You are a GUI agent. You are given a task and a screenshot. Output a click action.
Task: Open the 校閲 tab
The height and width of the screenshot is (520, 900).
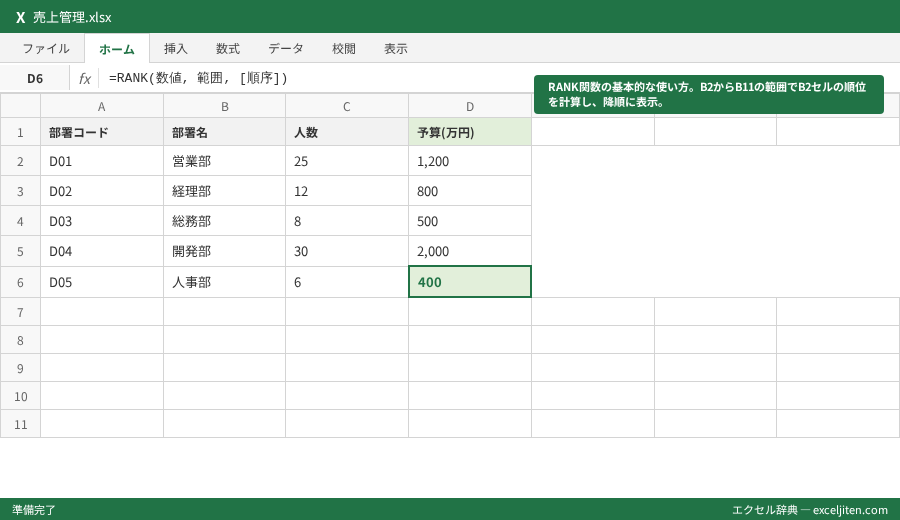pos(344,49)
